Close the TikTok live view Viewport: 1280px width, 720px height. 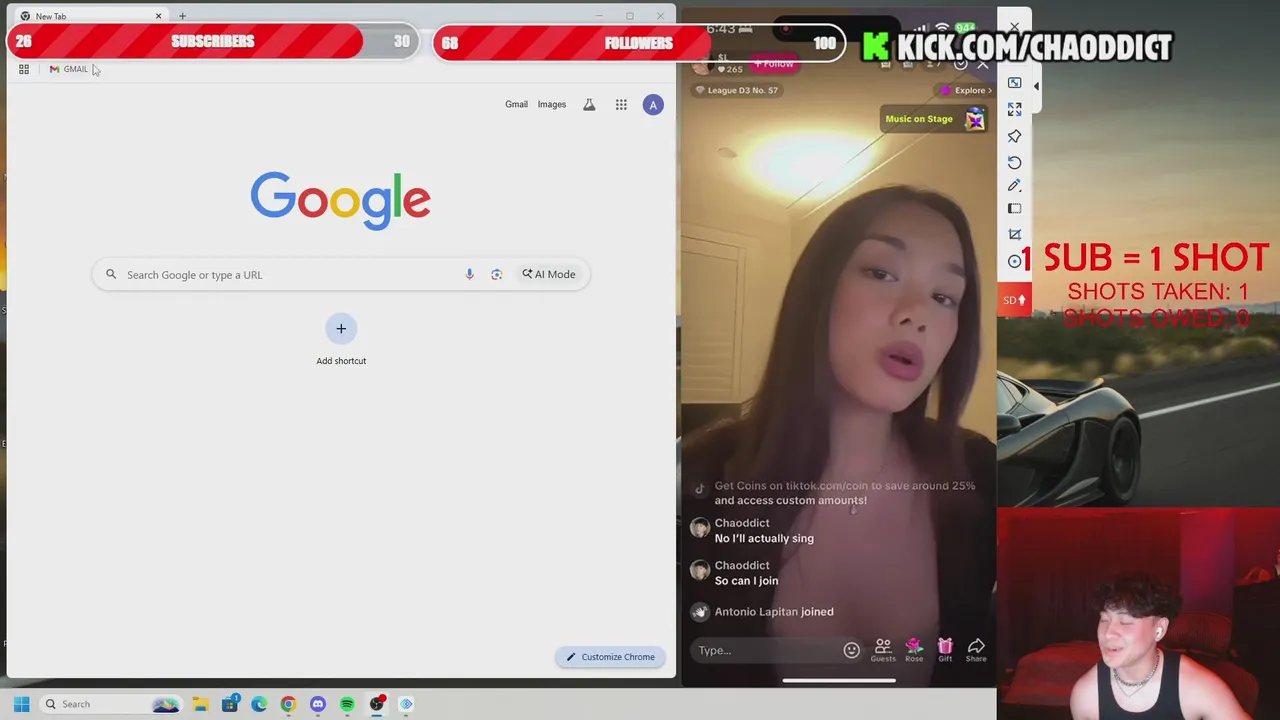(x=983, y=64)
